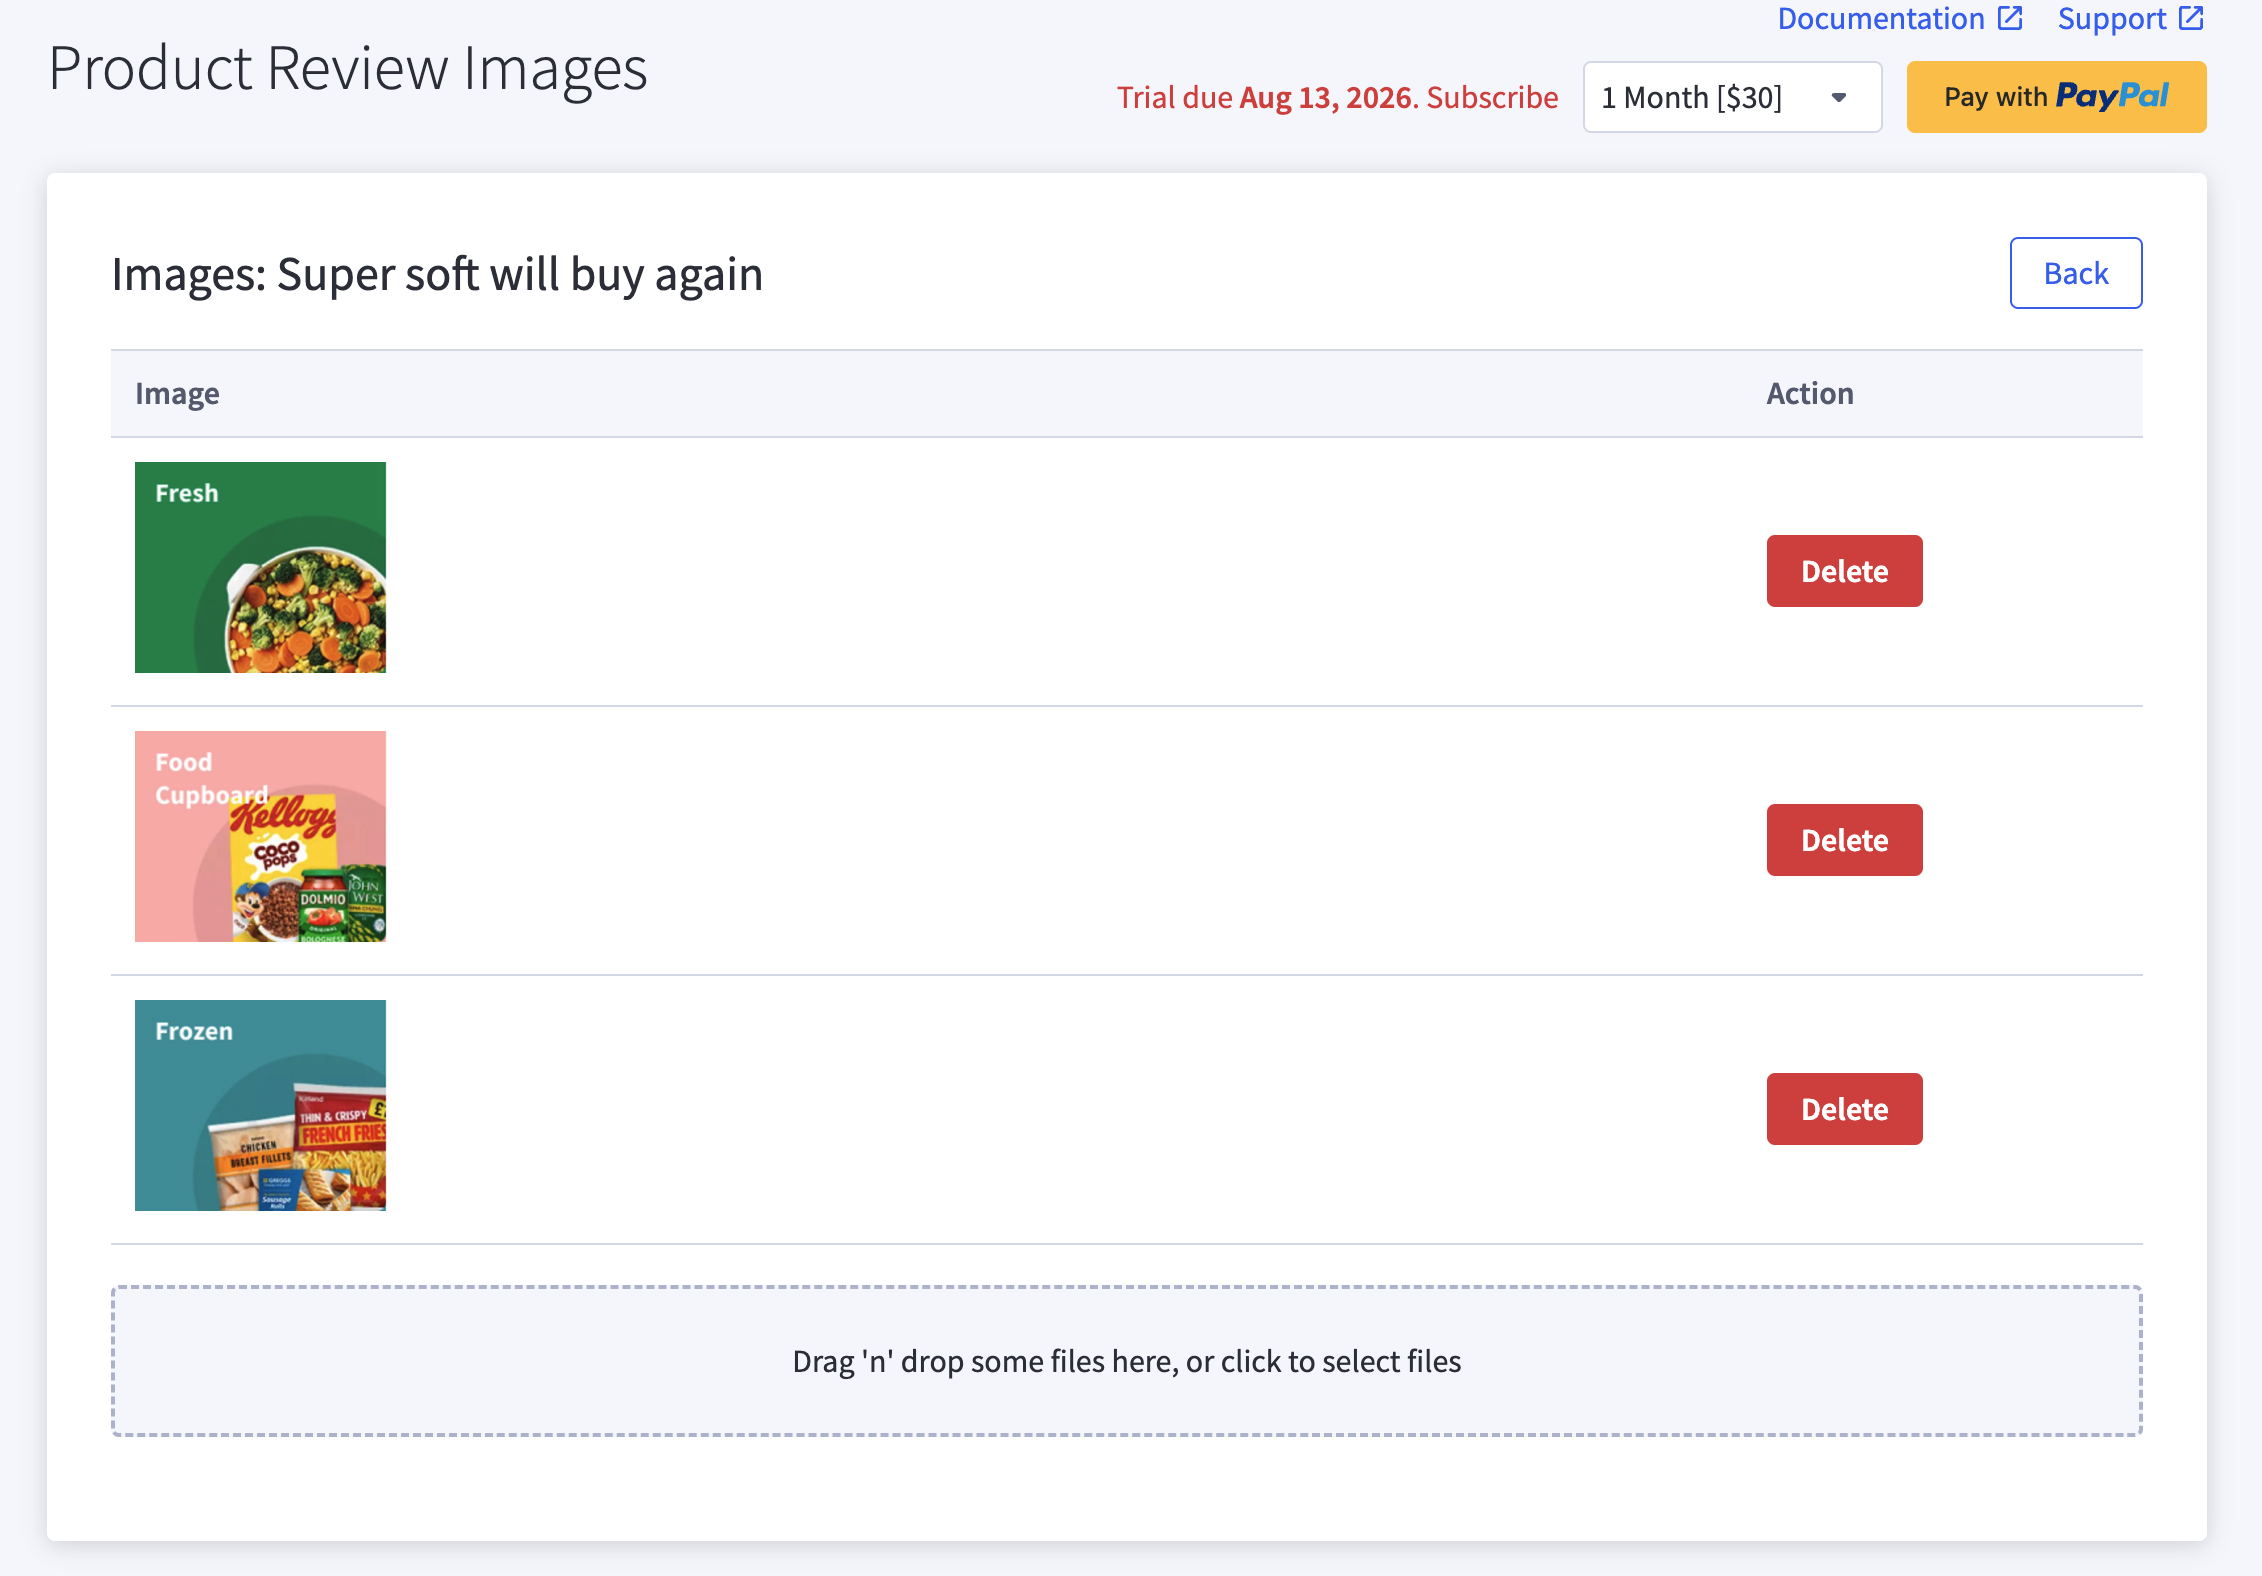Delete the Food Cupboard image
Image resolution: width=2262 pixels, height=1576 pixels.
(1844, 839)
